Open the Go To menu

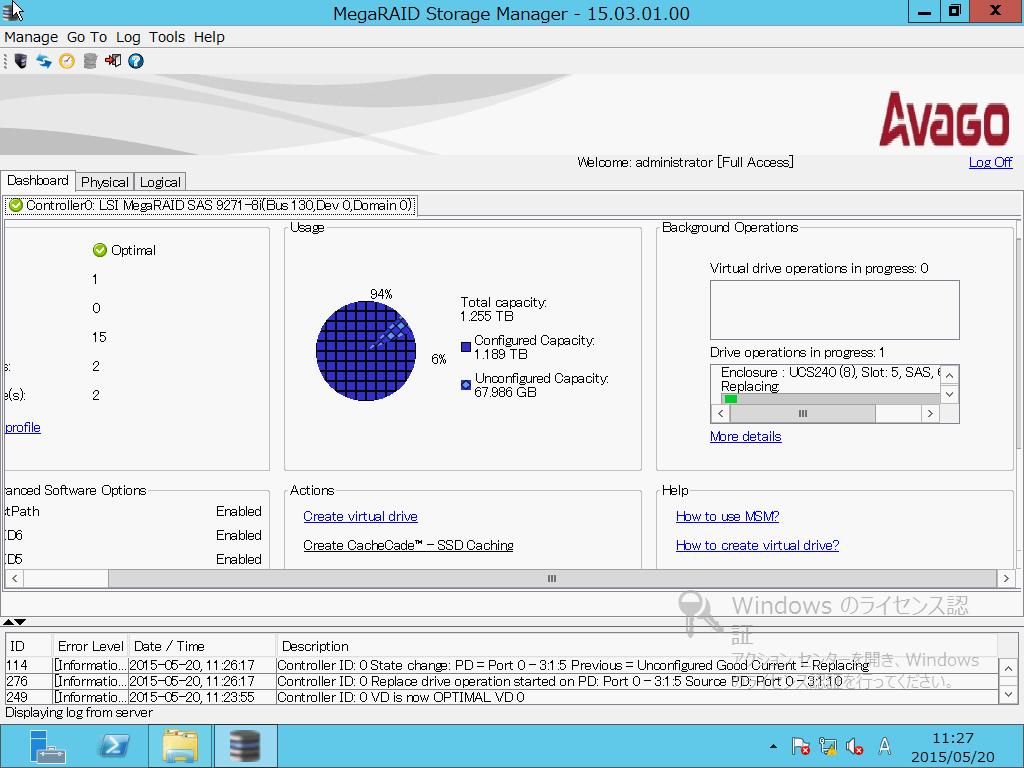coord(87,37)
